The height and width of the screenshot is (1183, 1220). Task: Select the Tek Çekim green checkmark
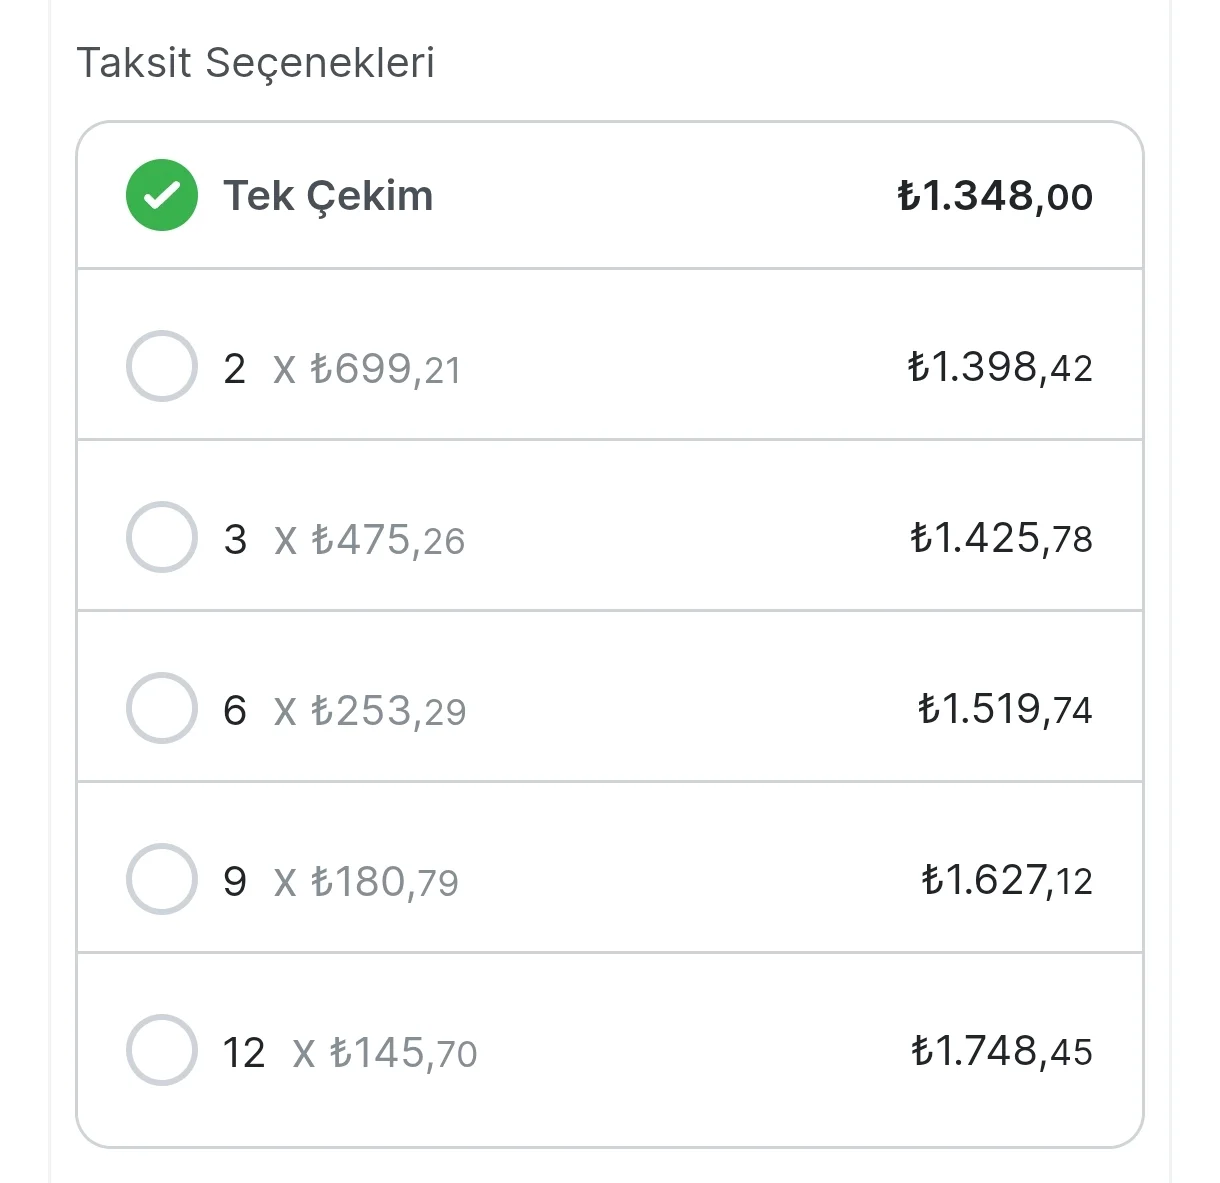pyautogui.click(x=162, y=195)
